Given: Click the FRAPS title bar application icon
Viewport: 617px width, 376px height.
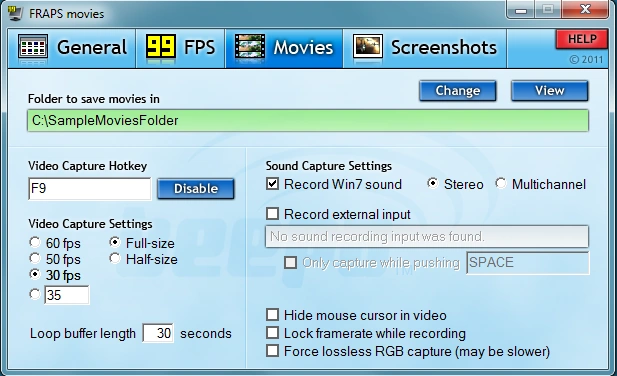Looking at the screenshot, I should tap(15, 13).
